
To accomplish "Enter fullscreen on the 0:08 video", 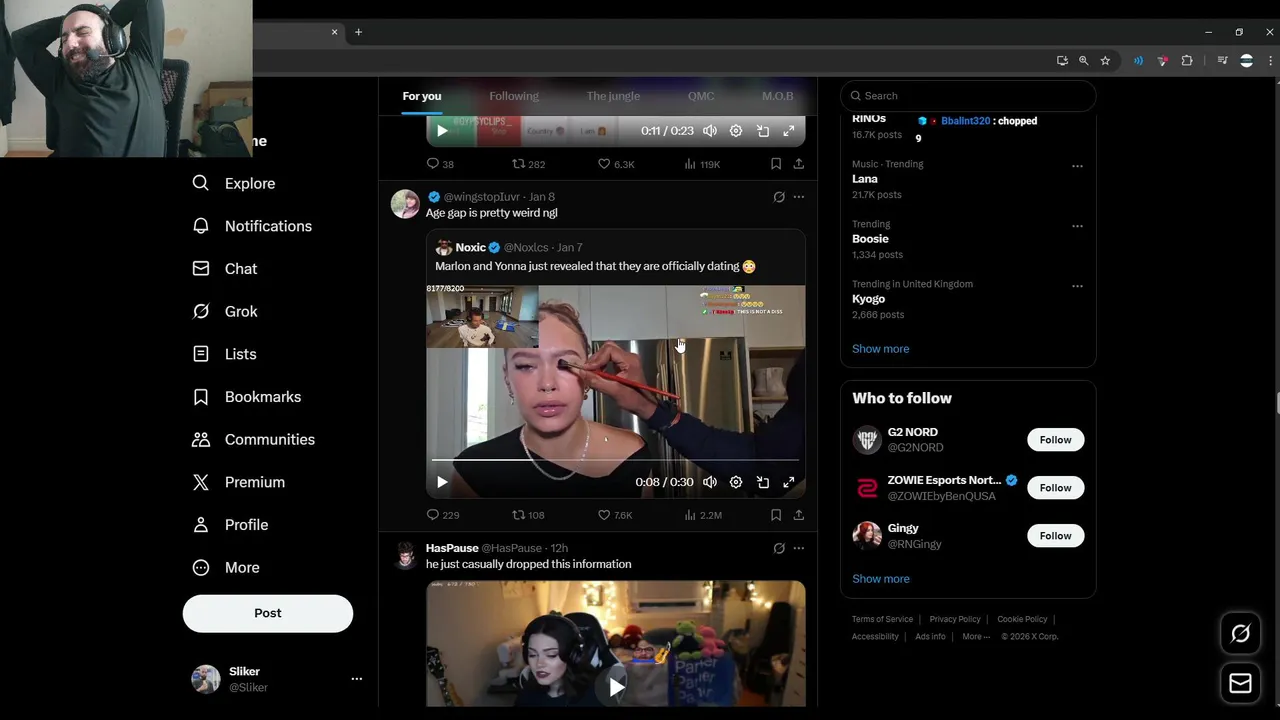I will coord(789,482).
